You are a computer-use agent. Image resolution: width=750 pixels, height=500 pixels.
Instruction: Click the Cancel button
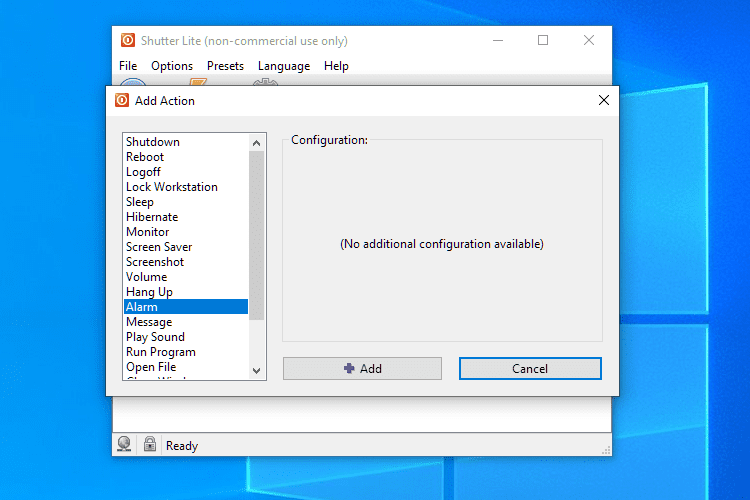[x=530, y=368]
